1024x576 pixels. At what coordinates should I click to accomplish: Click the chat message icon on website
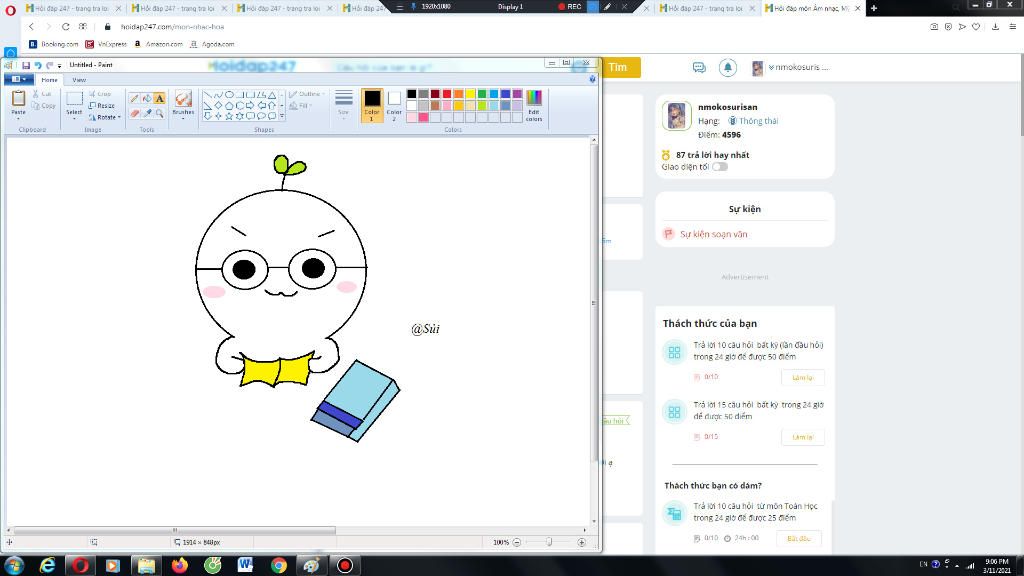pyautogui.click(x=699, y=67)
